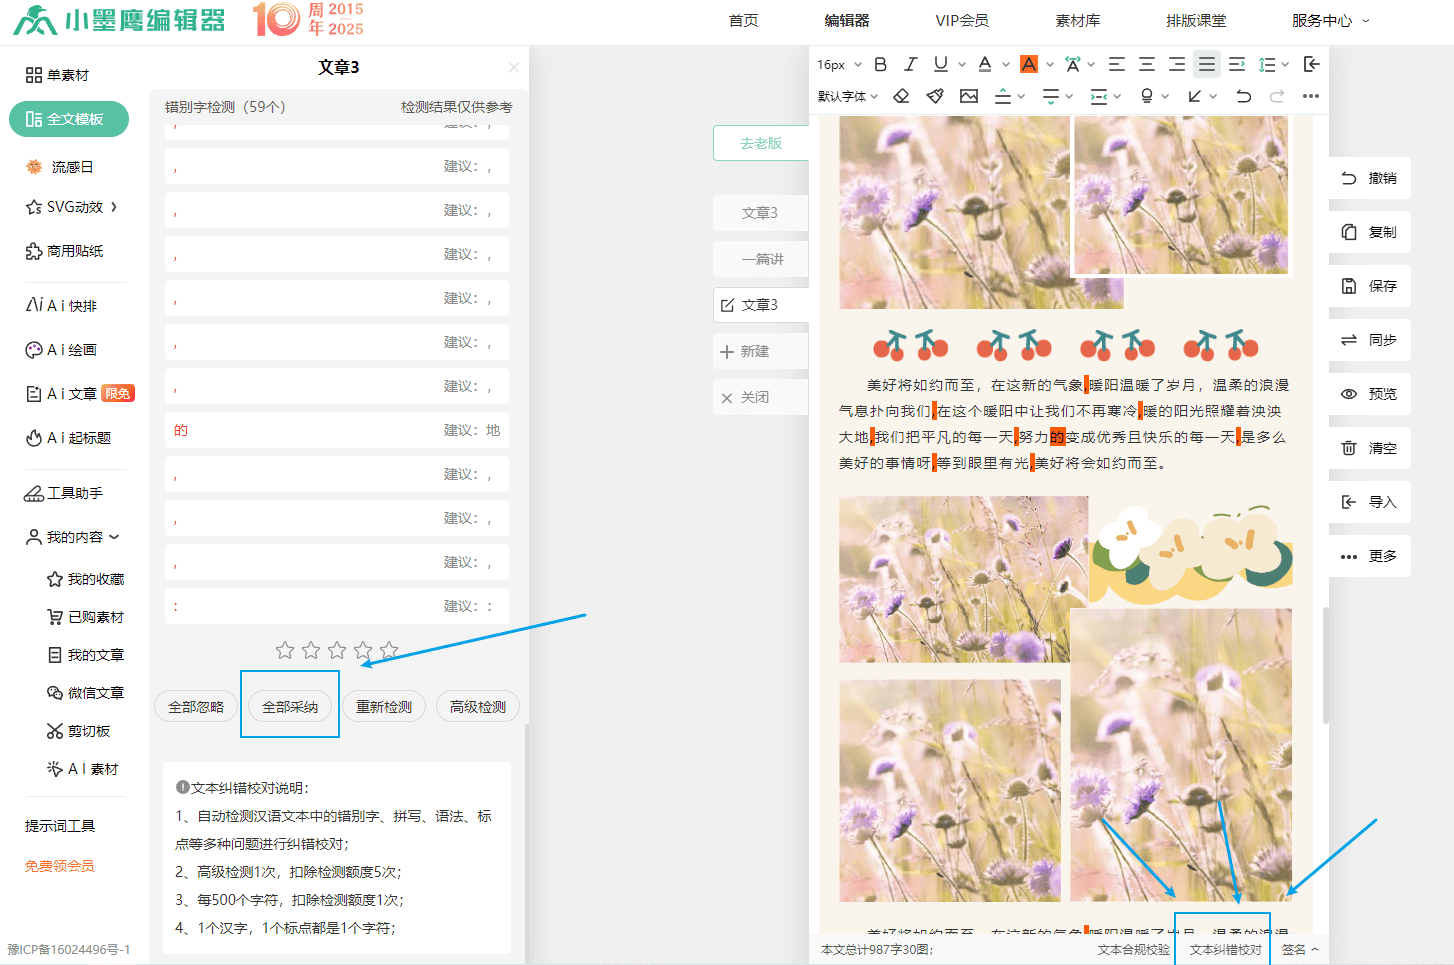The height and width of the screenshot is (965, 1454).
Task: Switch to the 素材库 tab
Action: [x=1077, y=20]
